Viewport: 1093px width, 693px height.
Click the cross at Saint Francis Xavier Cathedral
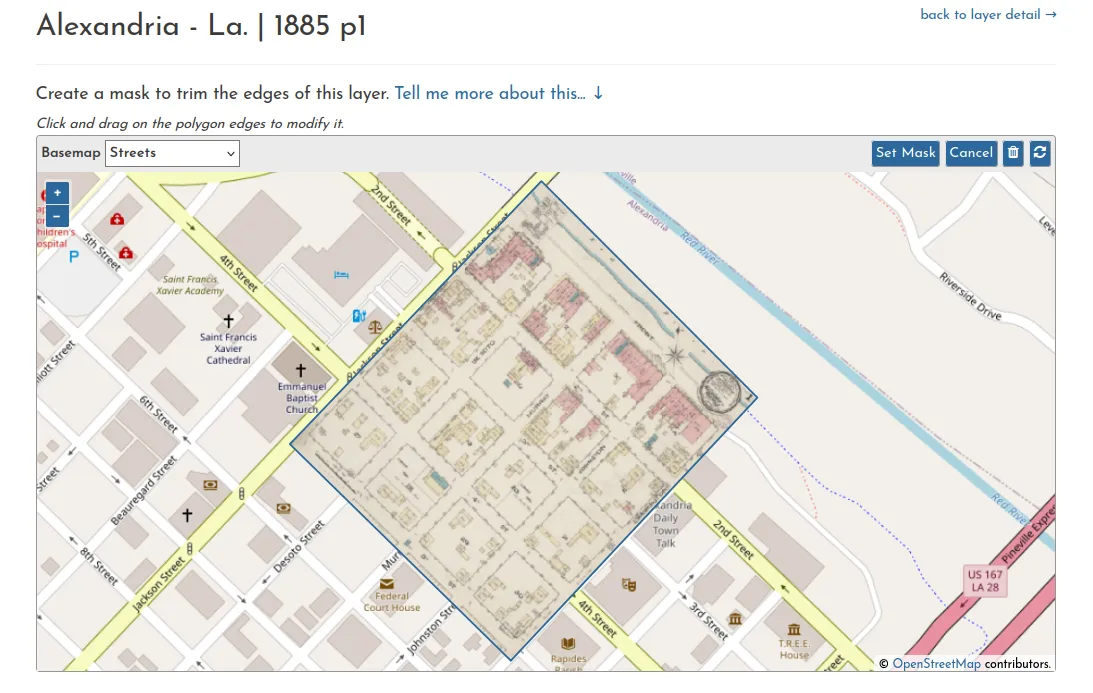229,321
